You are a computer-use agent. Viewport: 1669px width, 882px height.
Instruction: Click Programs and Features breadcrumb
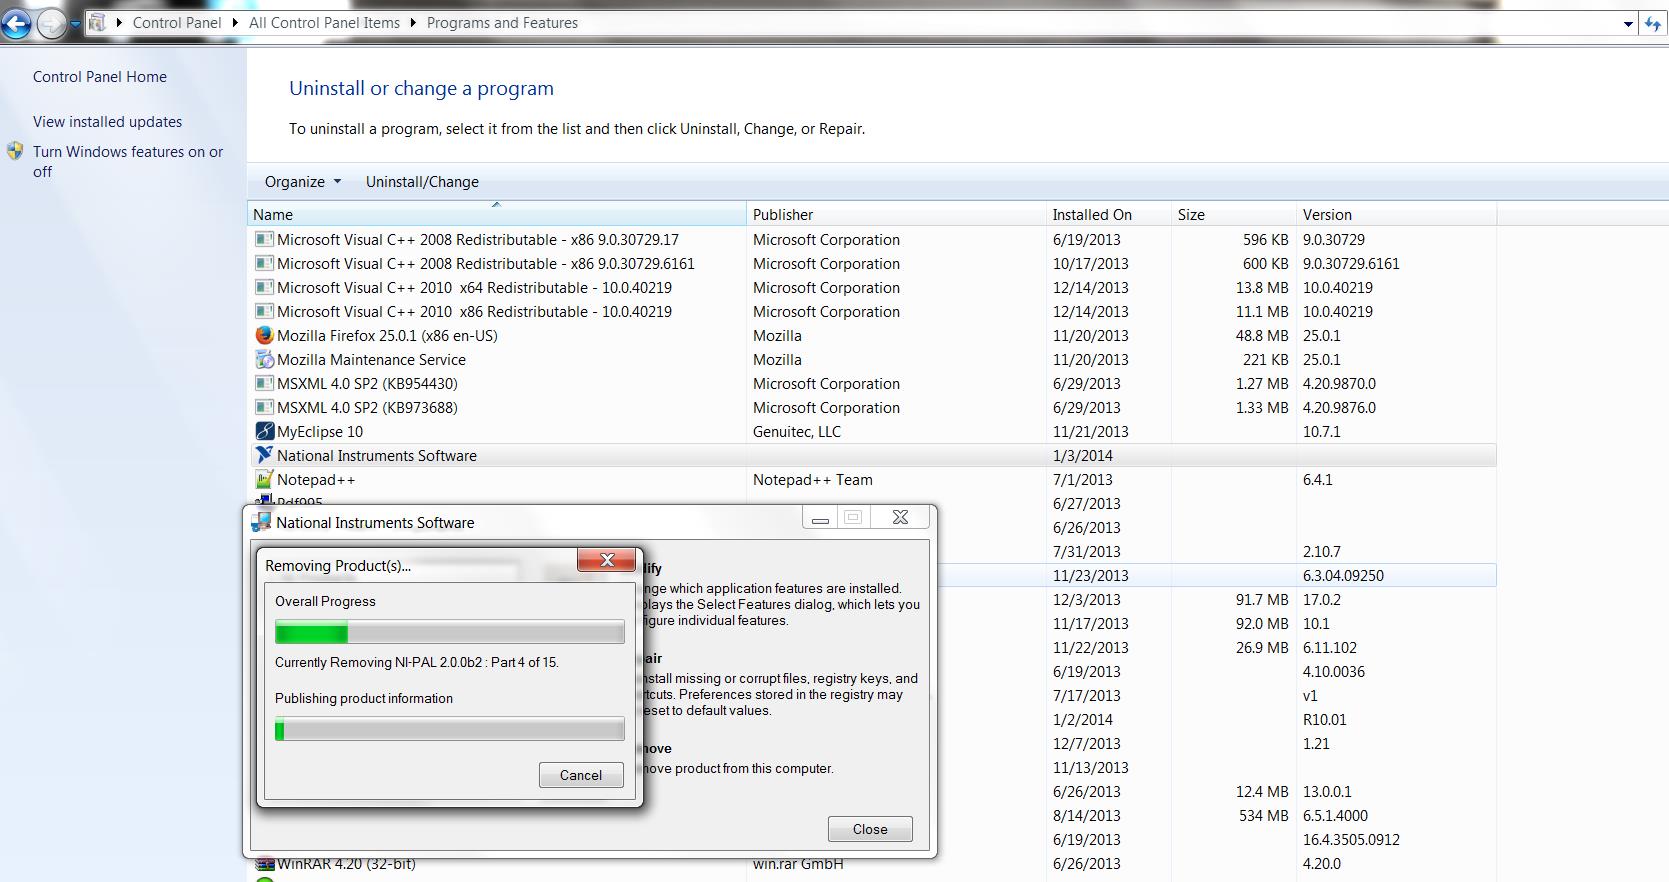[x=502, y=23]
